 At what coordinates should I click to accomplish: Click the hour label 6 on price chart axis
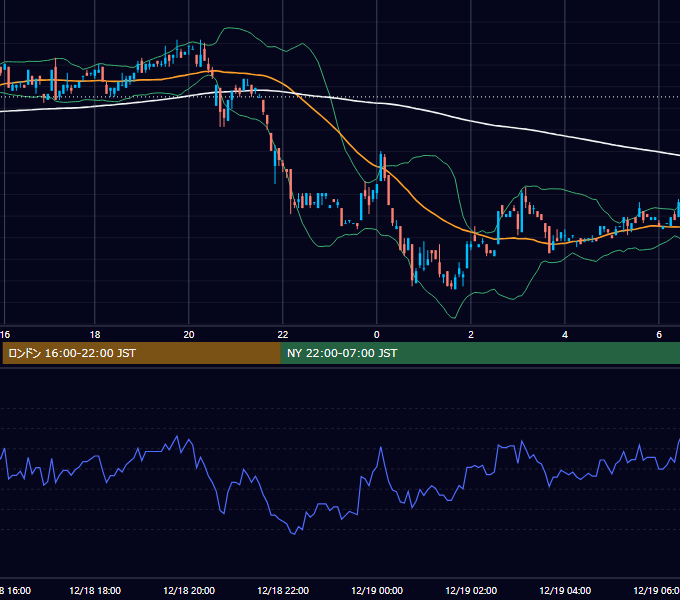pos(659,335)
